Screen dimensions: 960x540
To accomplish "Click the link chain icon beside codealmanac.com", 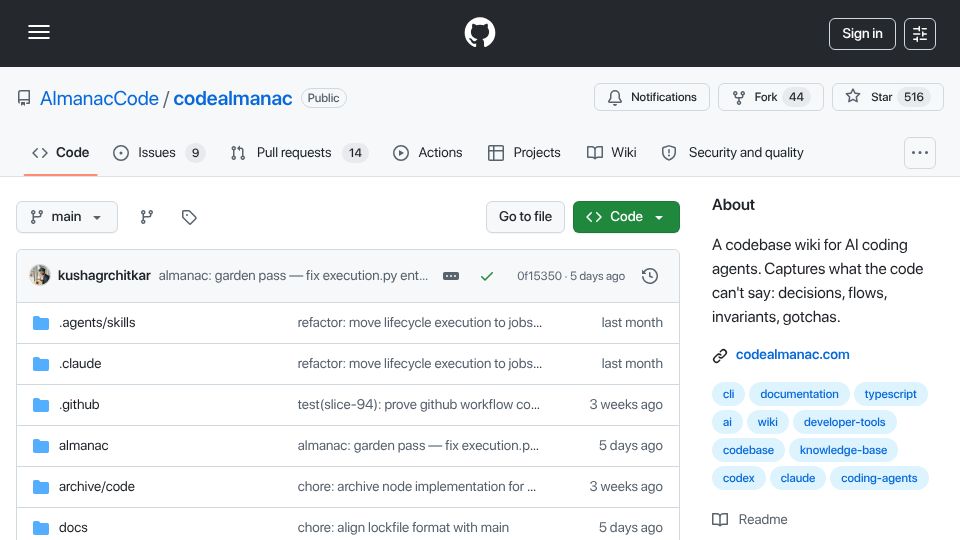I will (x=720, y=356).
